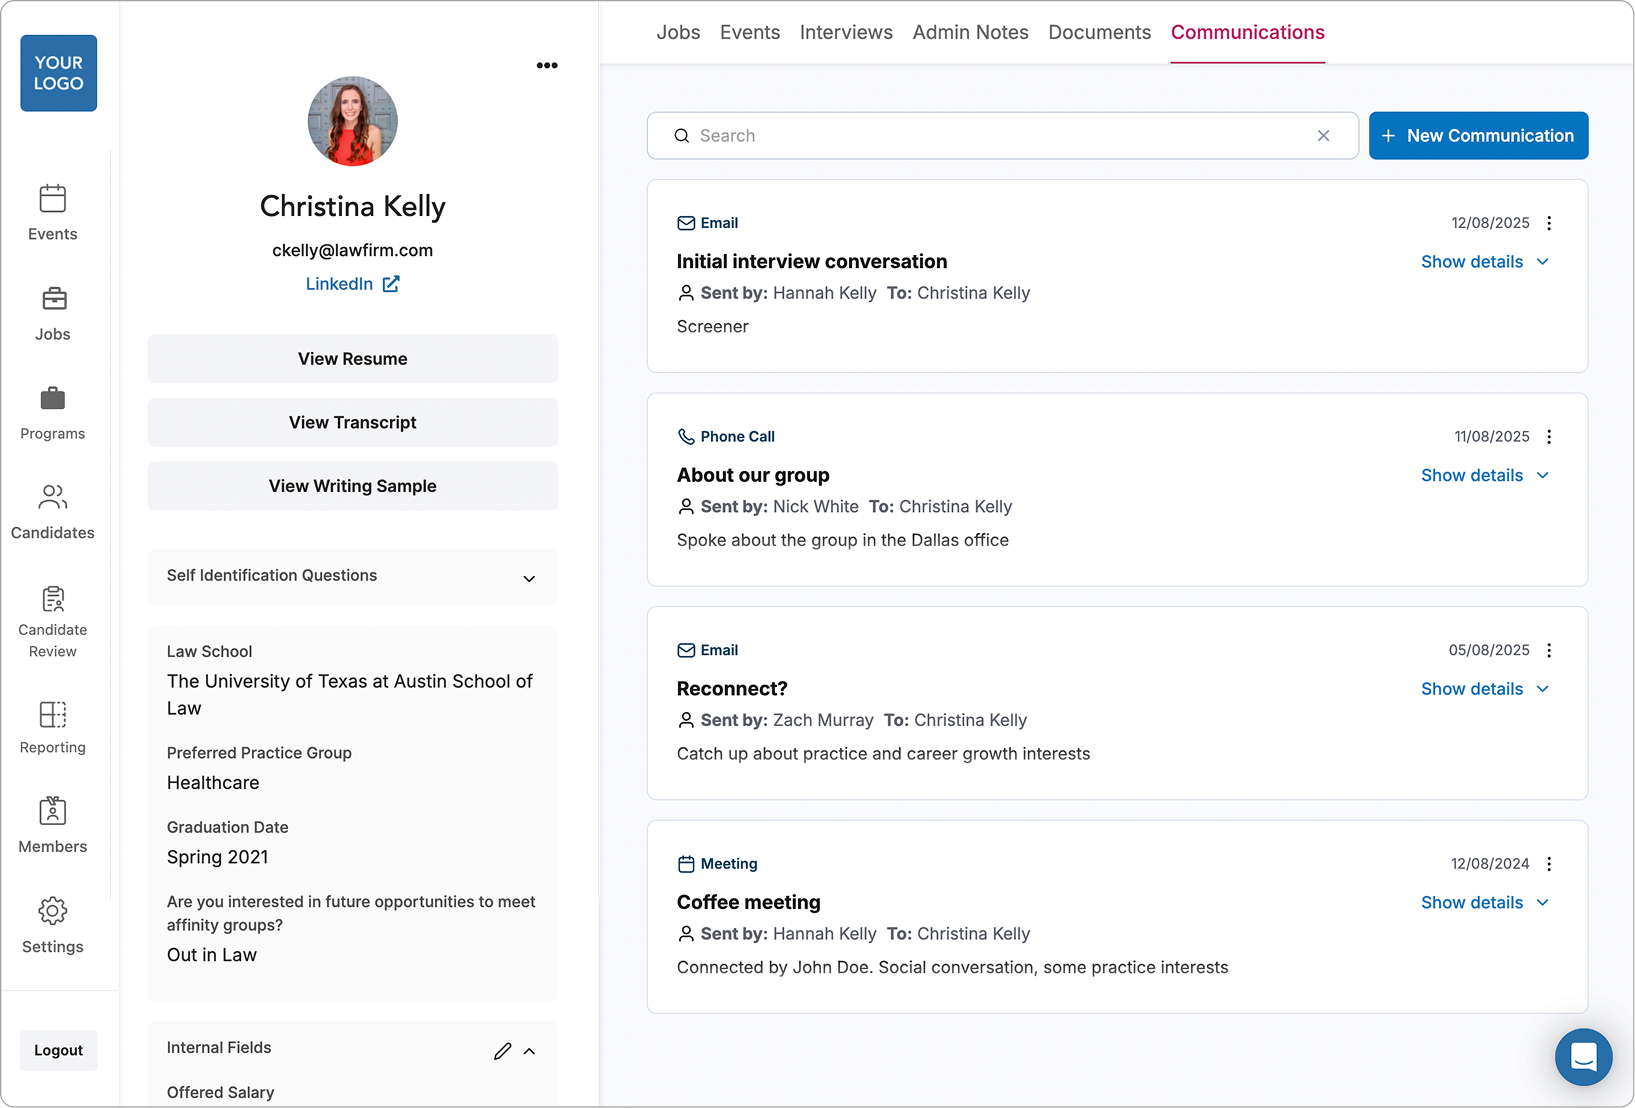The image size is (1635, 1108).
Task: Open Settings via the gear icon
Action: click(52, 910)
